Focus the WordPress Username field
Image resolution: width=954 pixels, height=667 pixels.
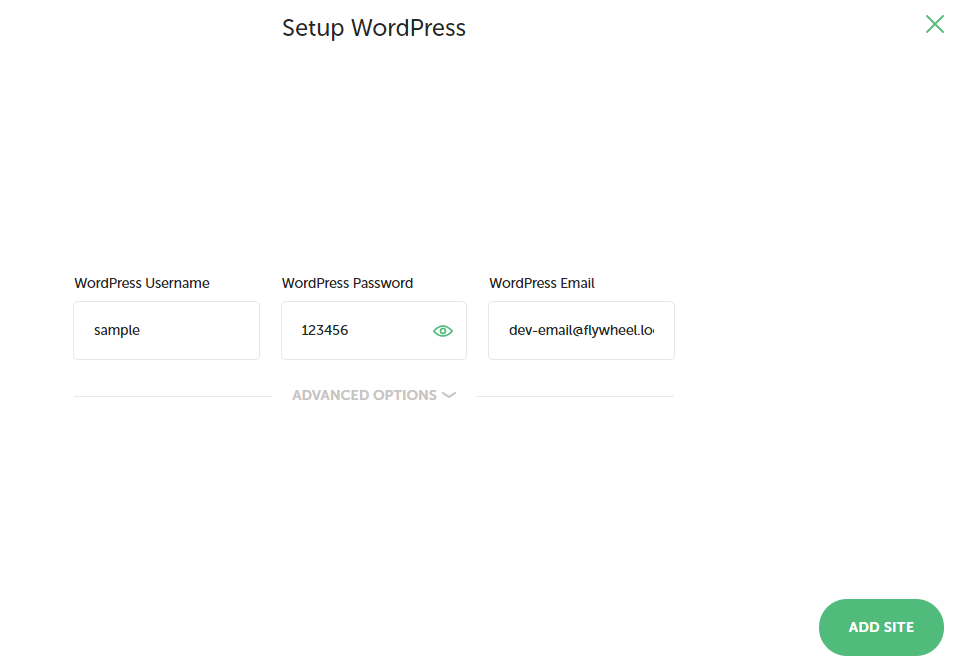click(167, 330)
